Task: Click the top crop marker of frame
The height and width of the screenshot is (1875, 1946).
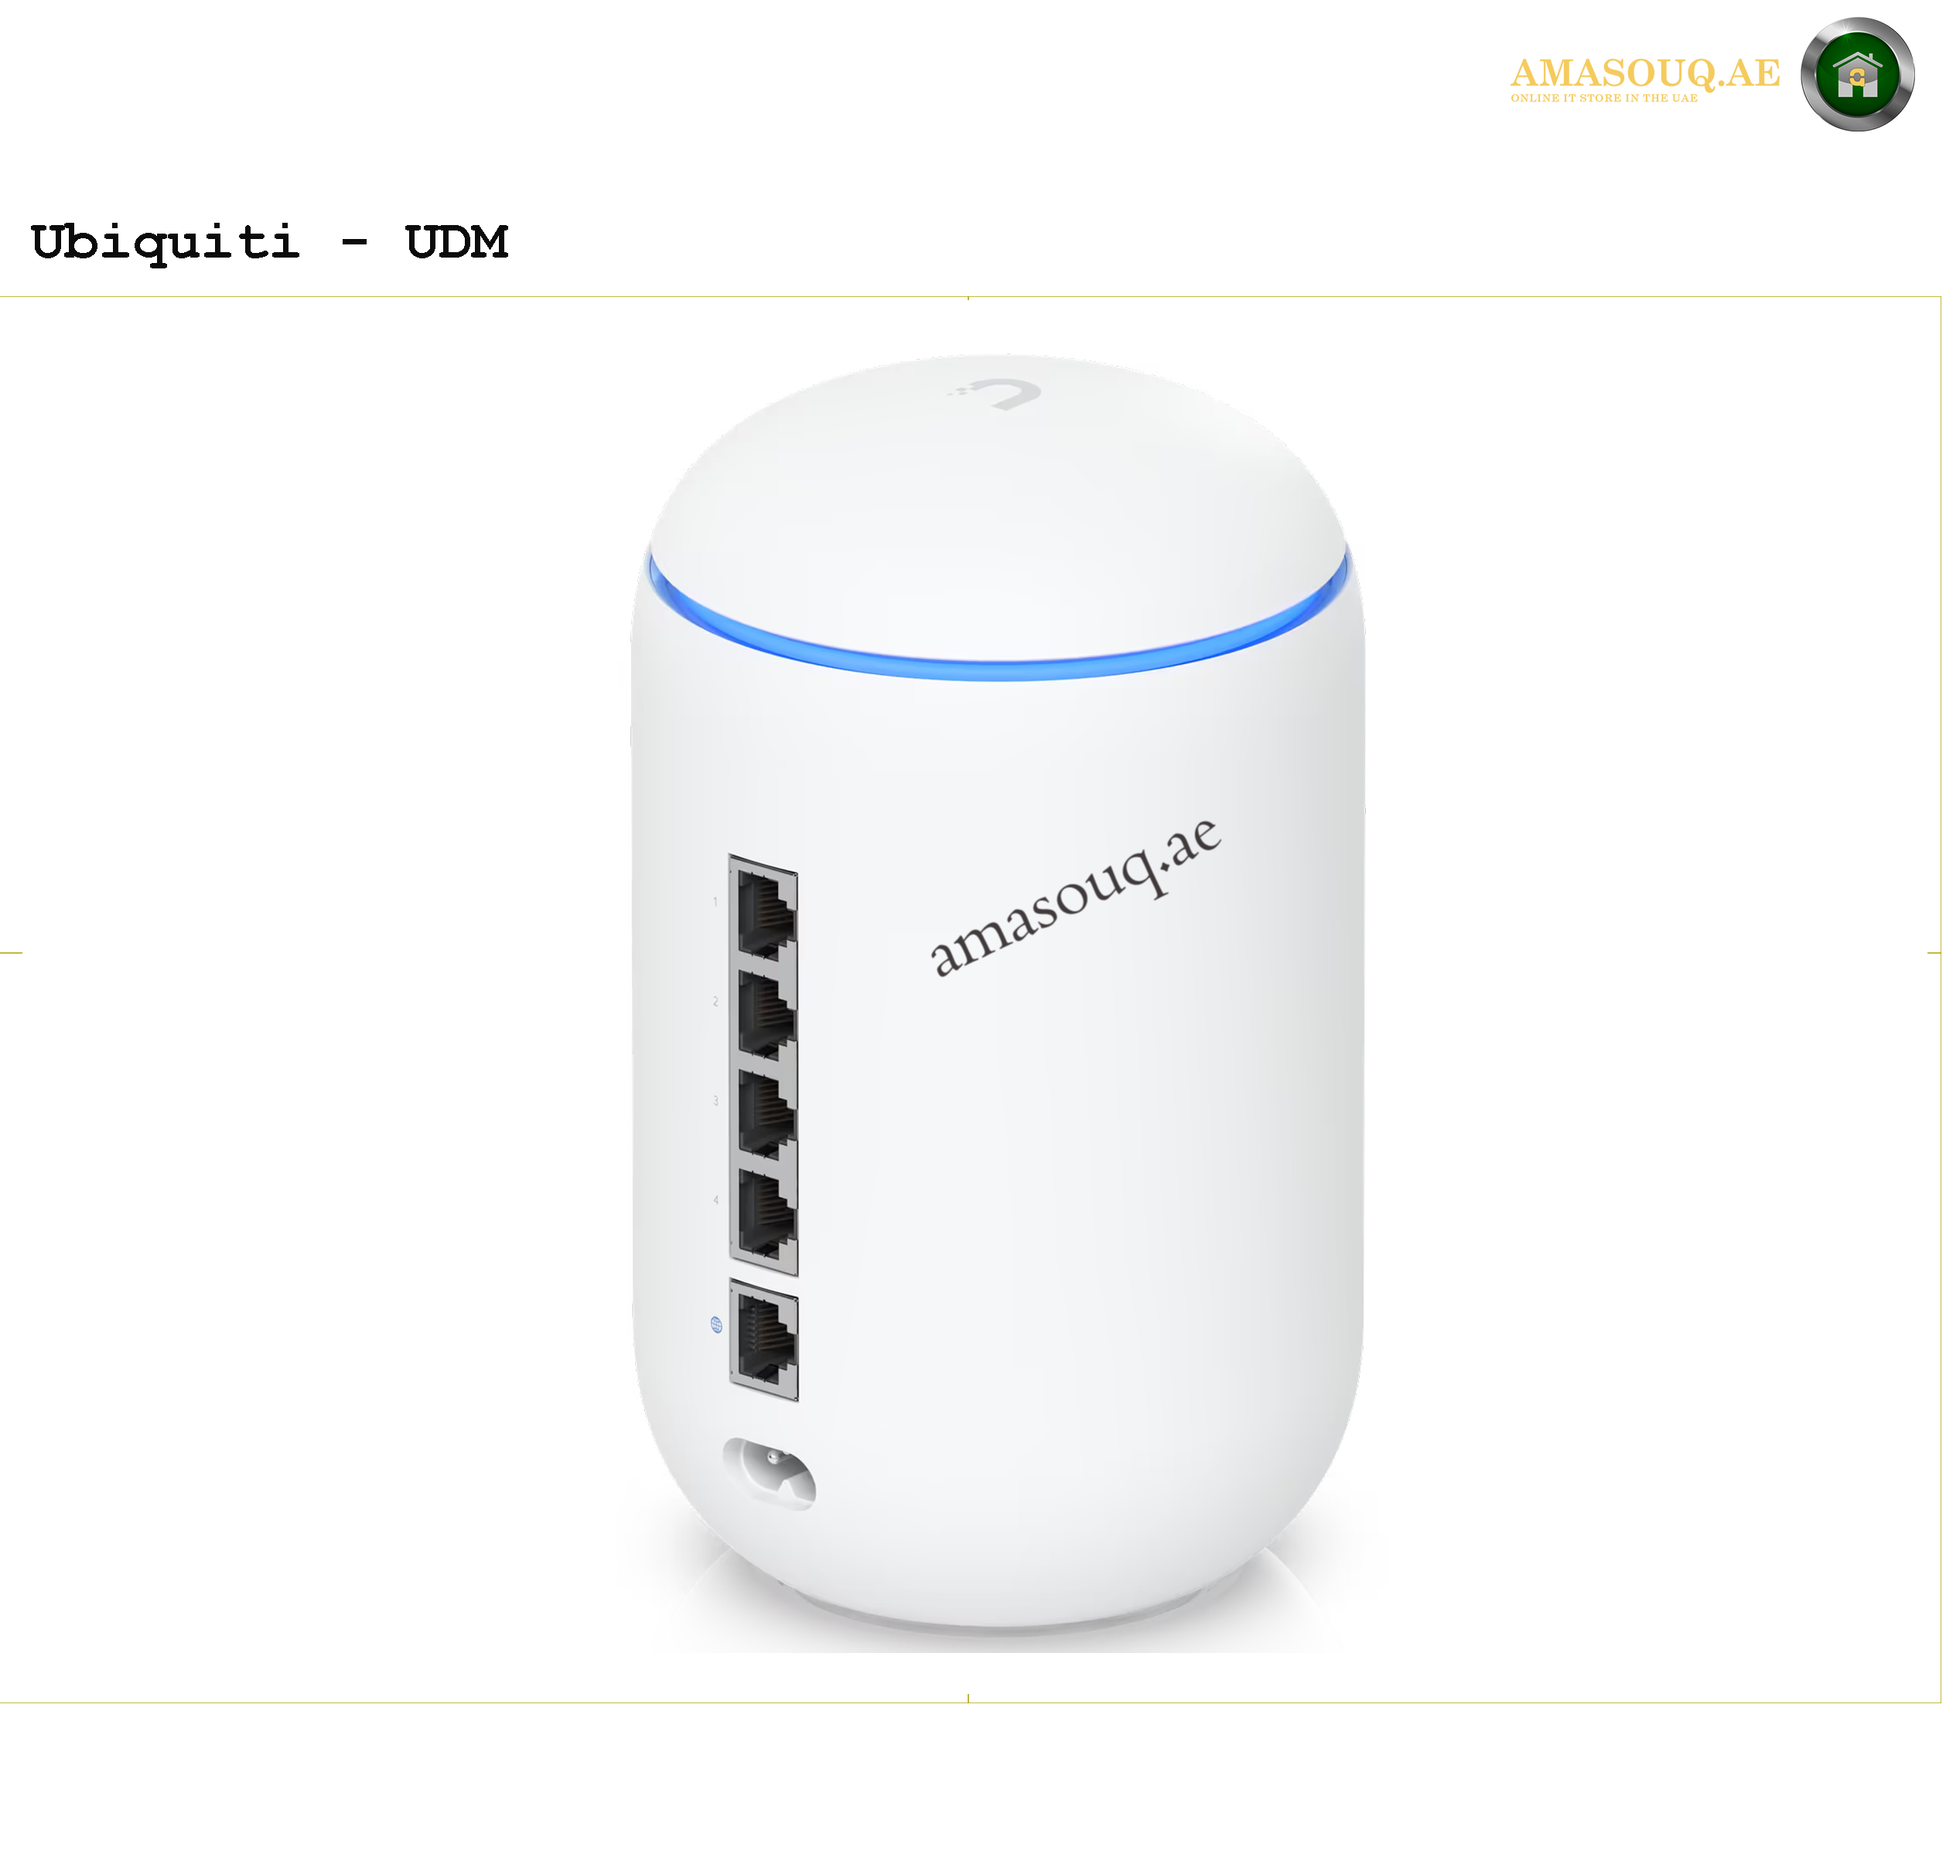Action: tap(968, 298)
